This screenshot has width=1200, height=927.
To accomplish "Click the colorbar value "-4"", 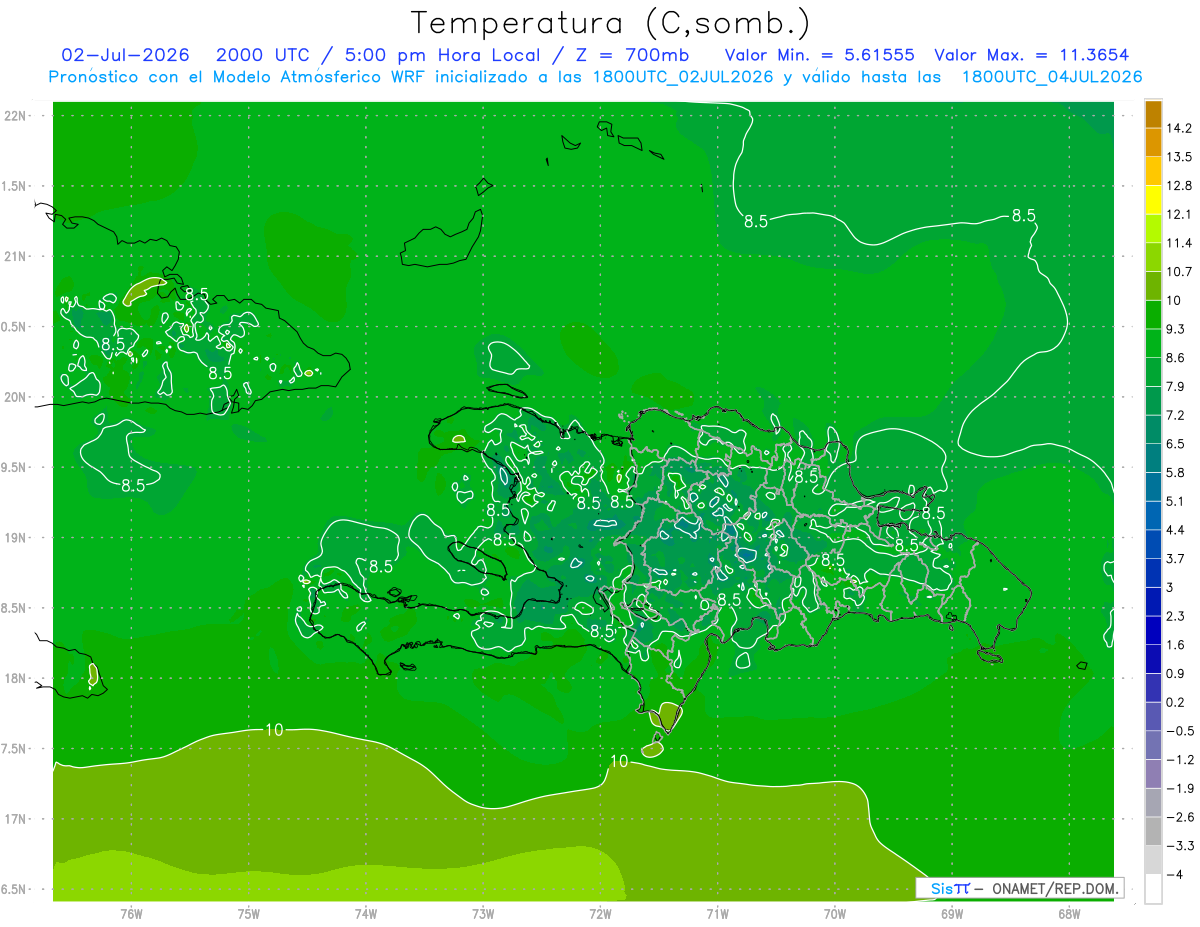I will [1177, 874].
